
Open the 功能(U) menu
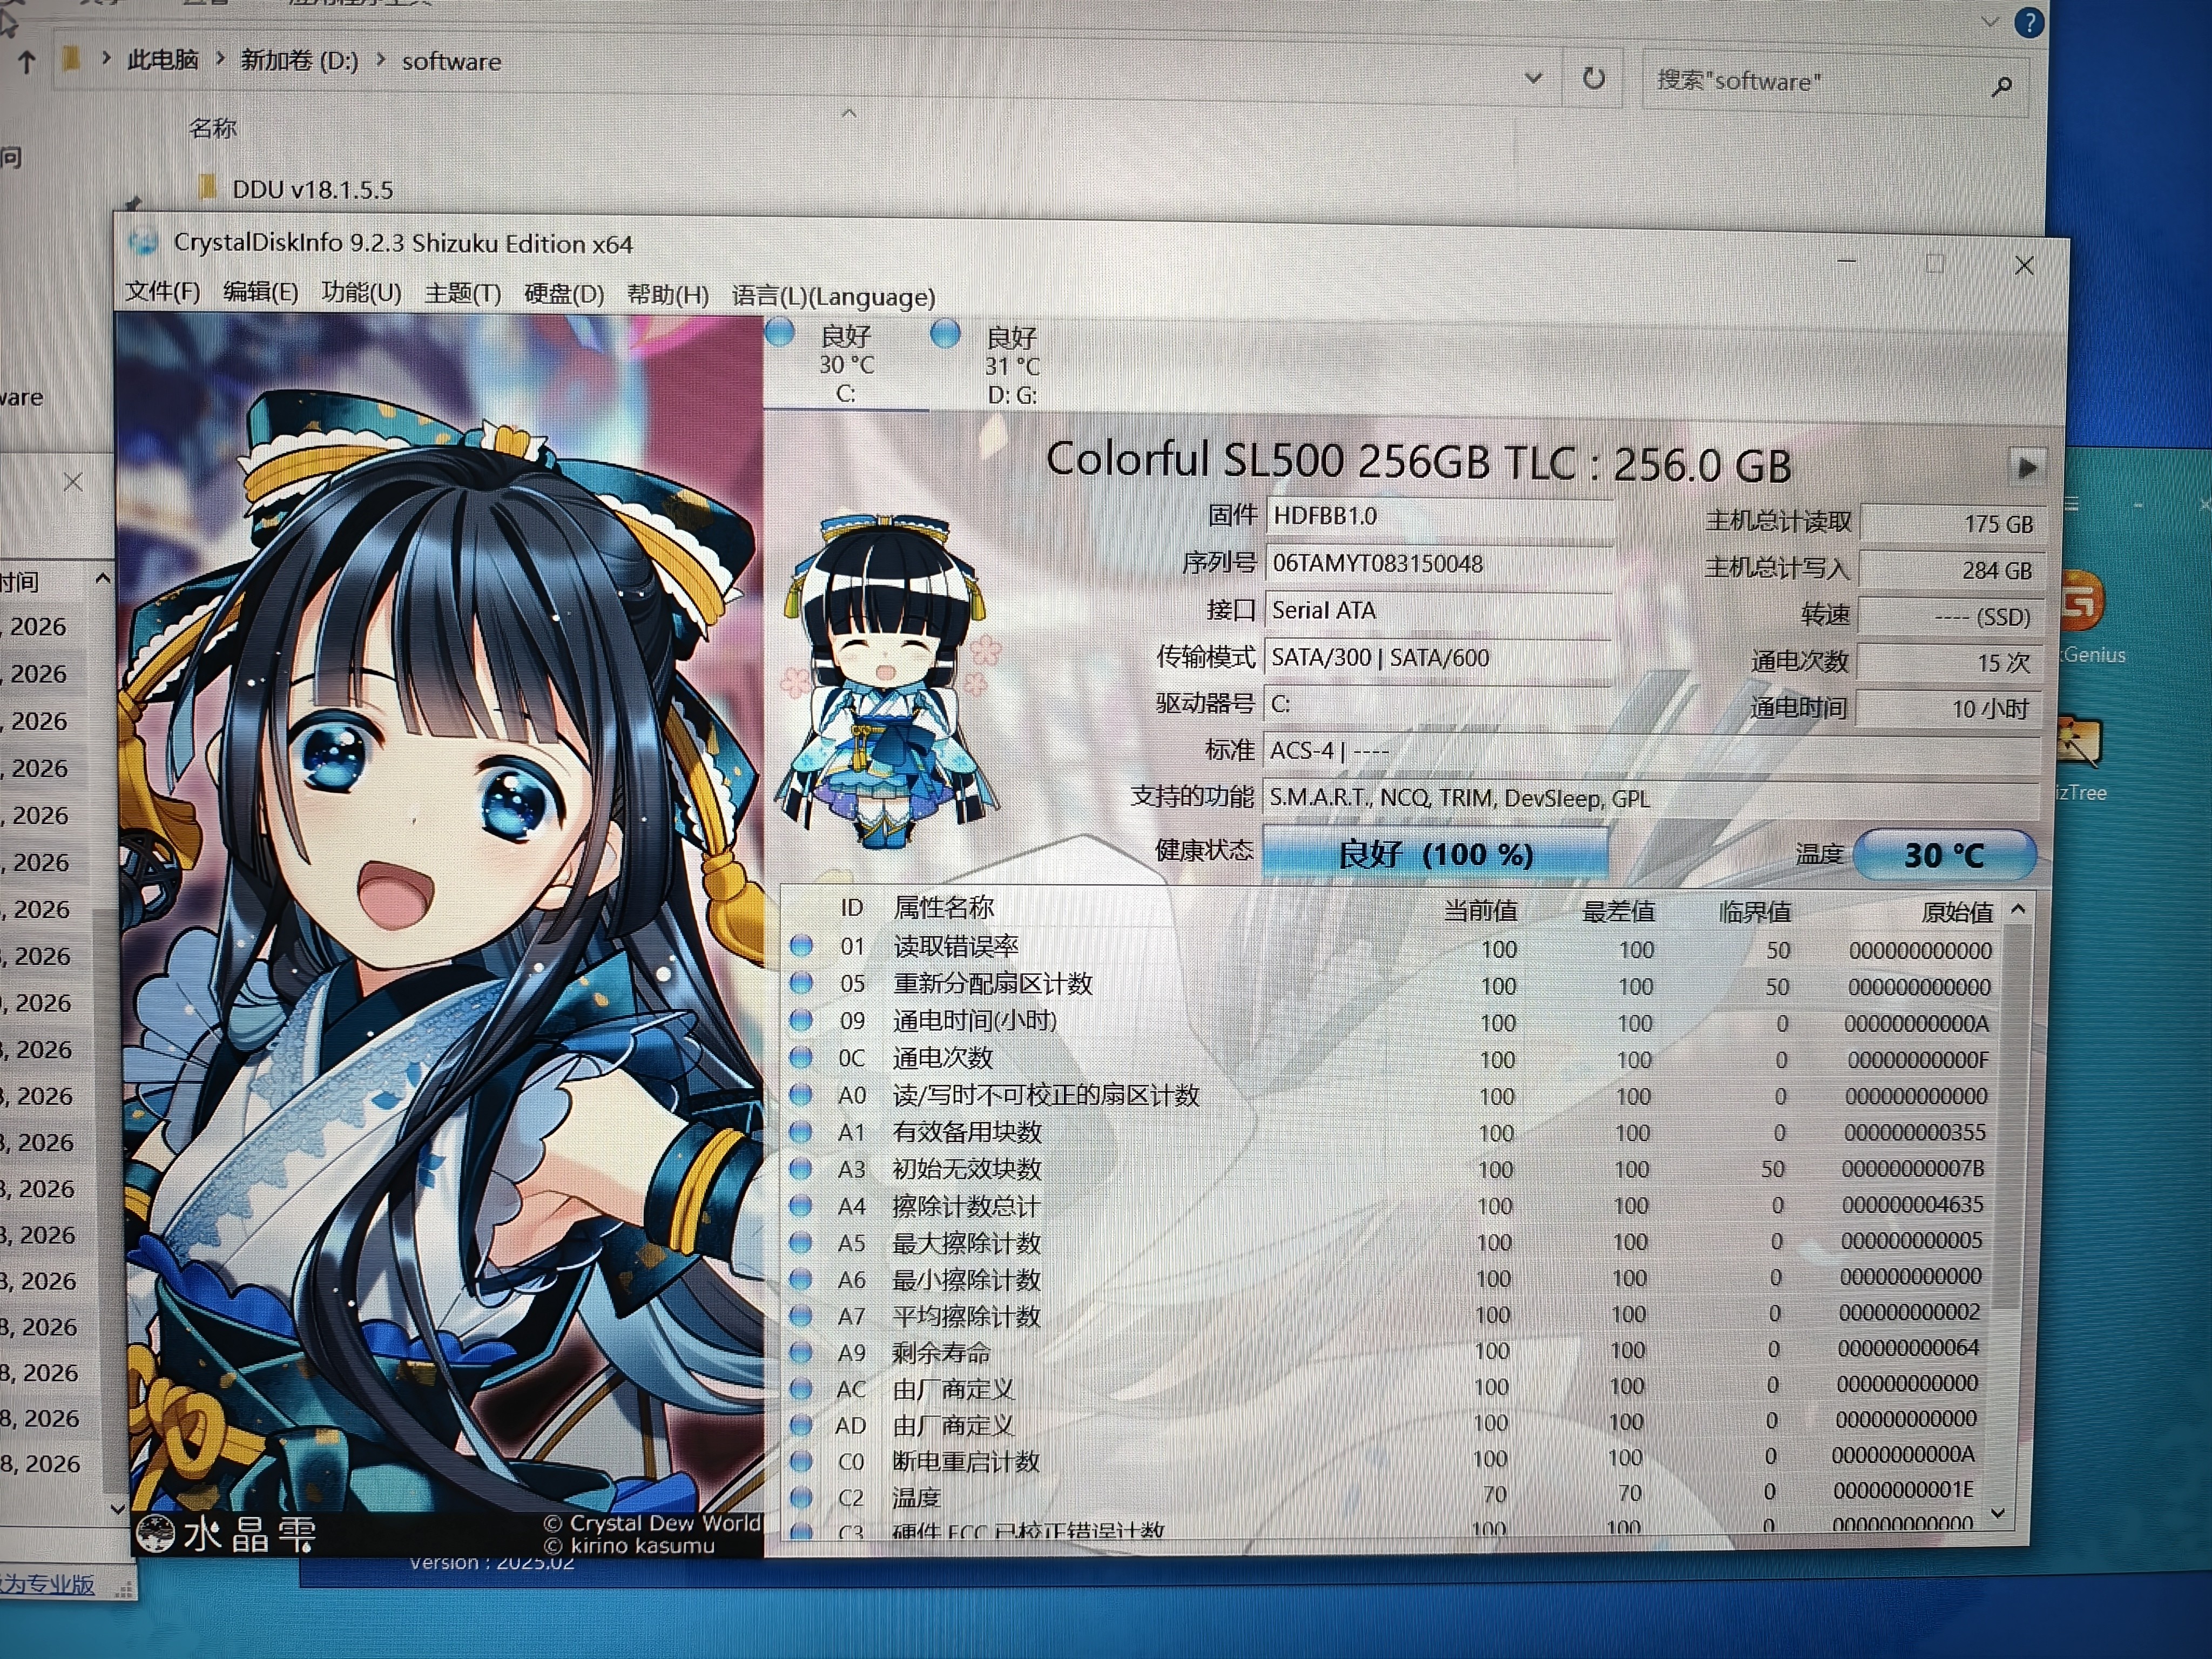(x=361, y=292)
